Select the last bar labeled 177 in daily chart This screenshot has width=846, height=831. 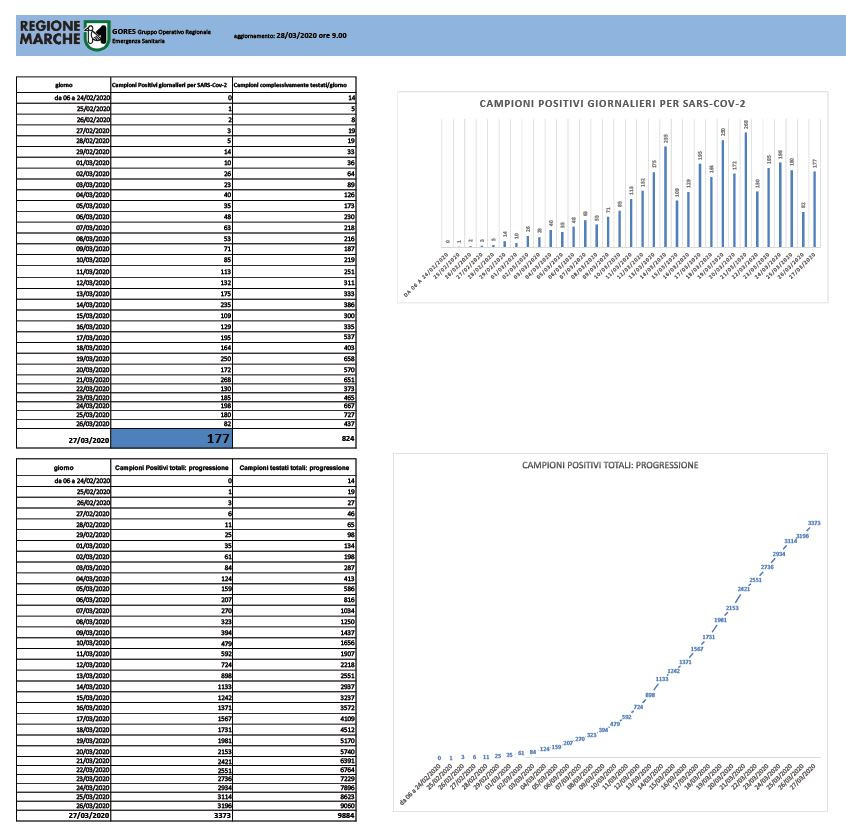(815, 209)
